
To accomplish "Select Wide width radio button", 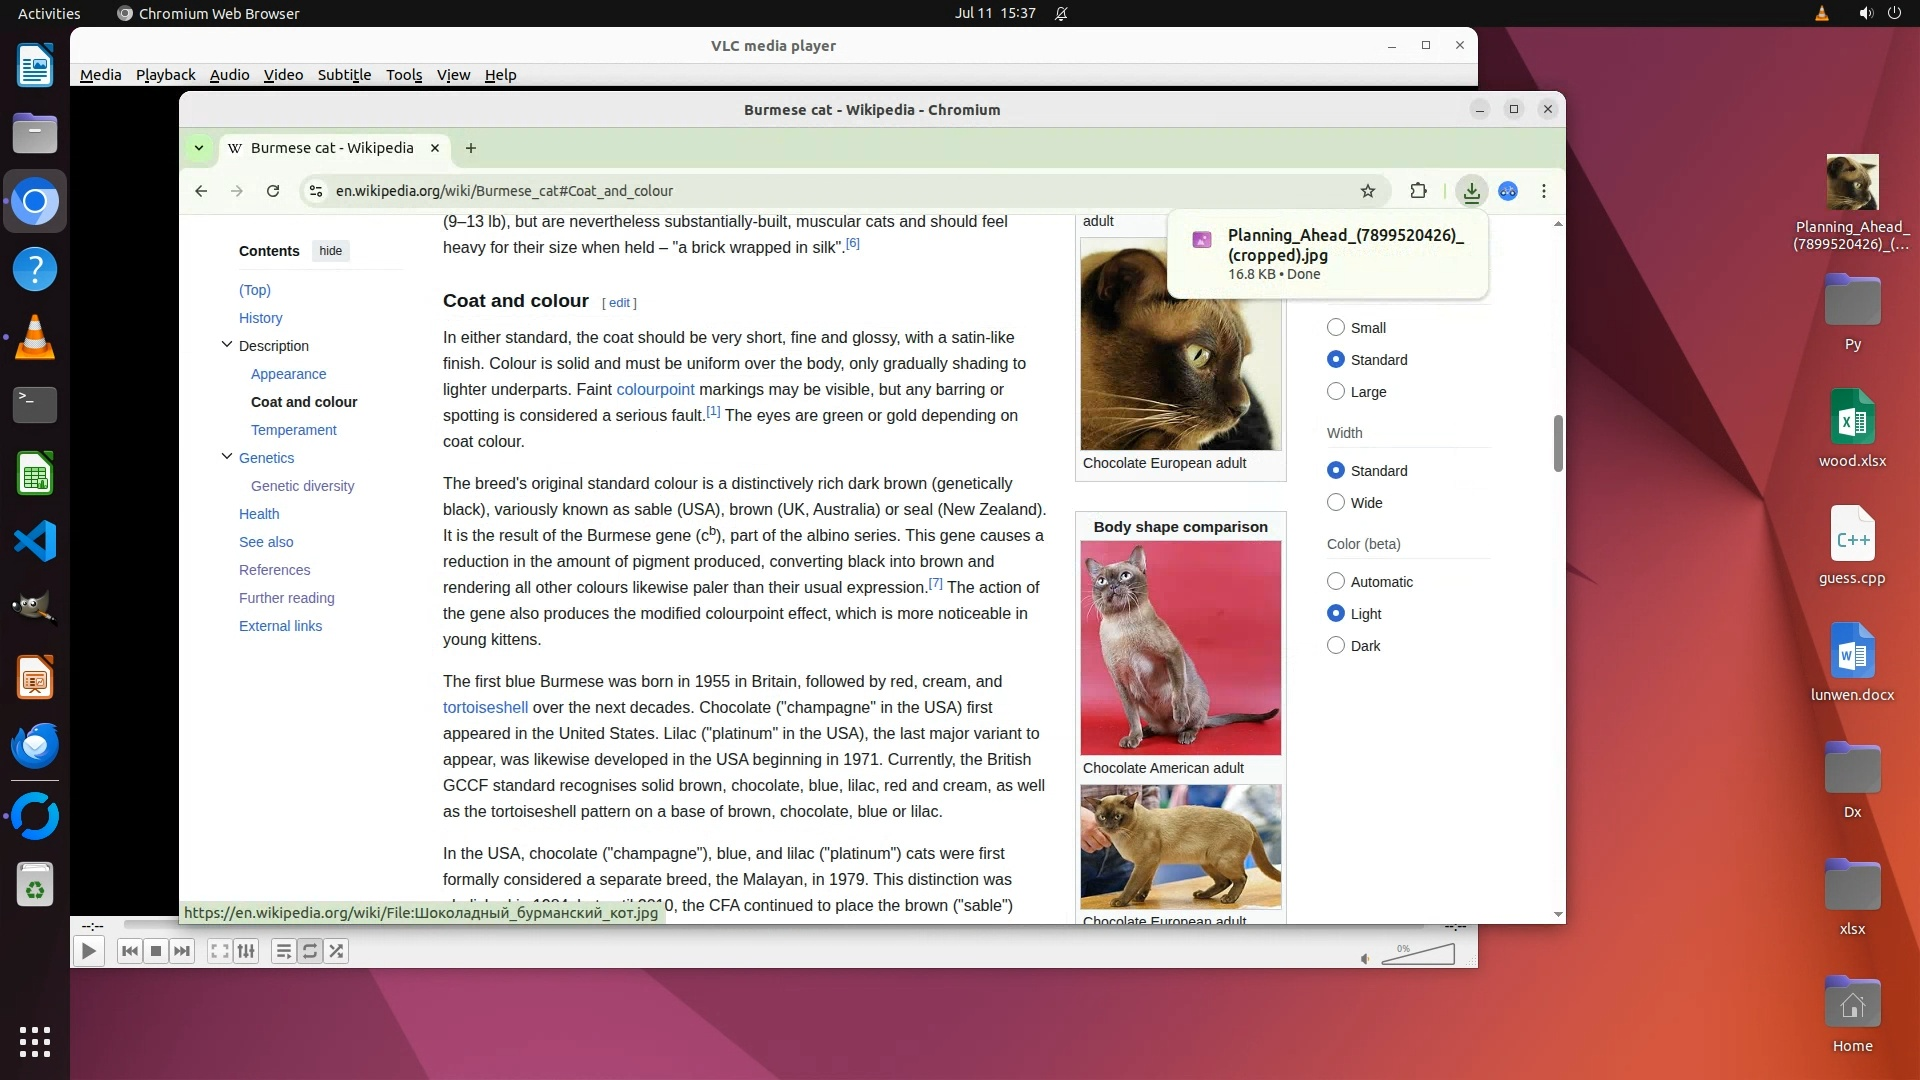I will click(1336, 503).
